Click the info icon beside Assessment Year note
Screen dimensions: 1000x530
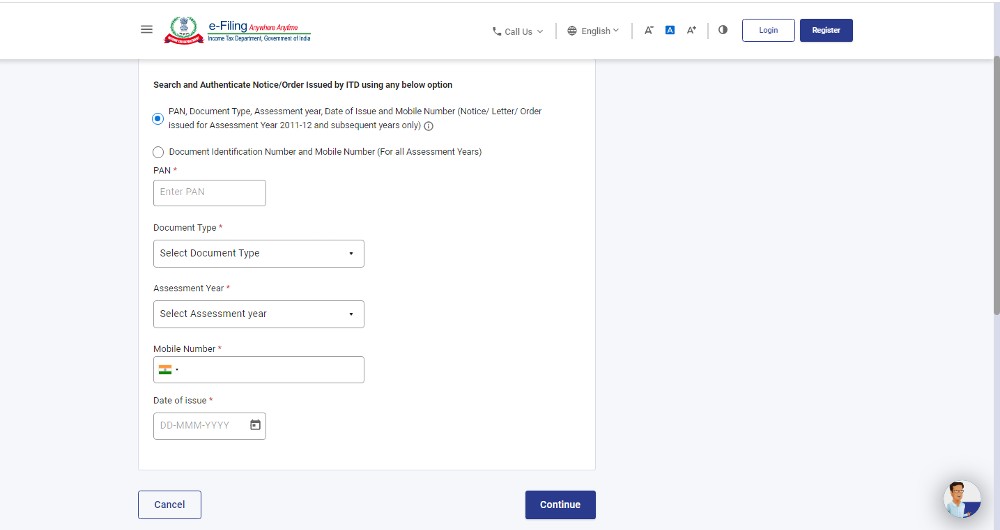tap(429, 127)
